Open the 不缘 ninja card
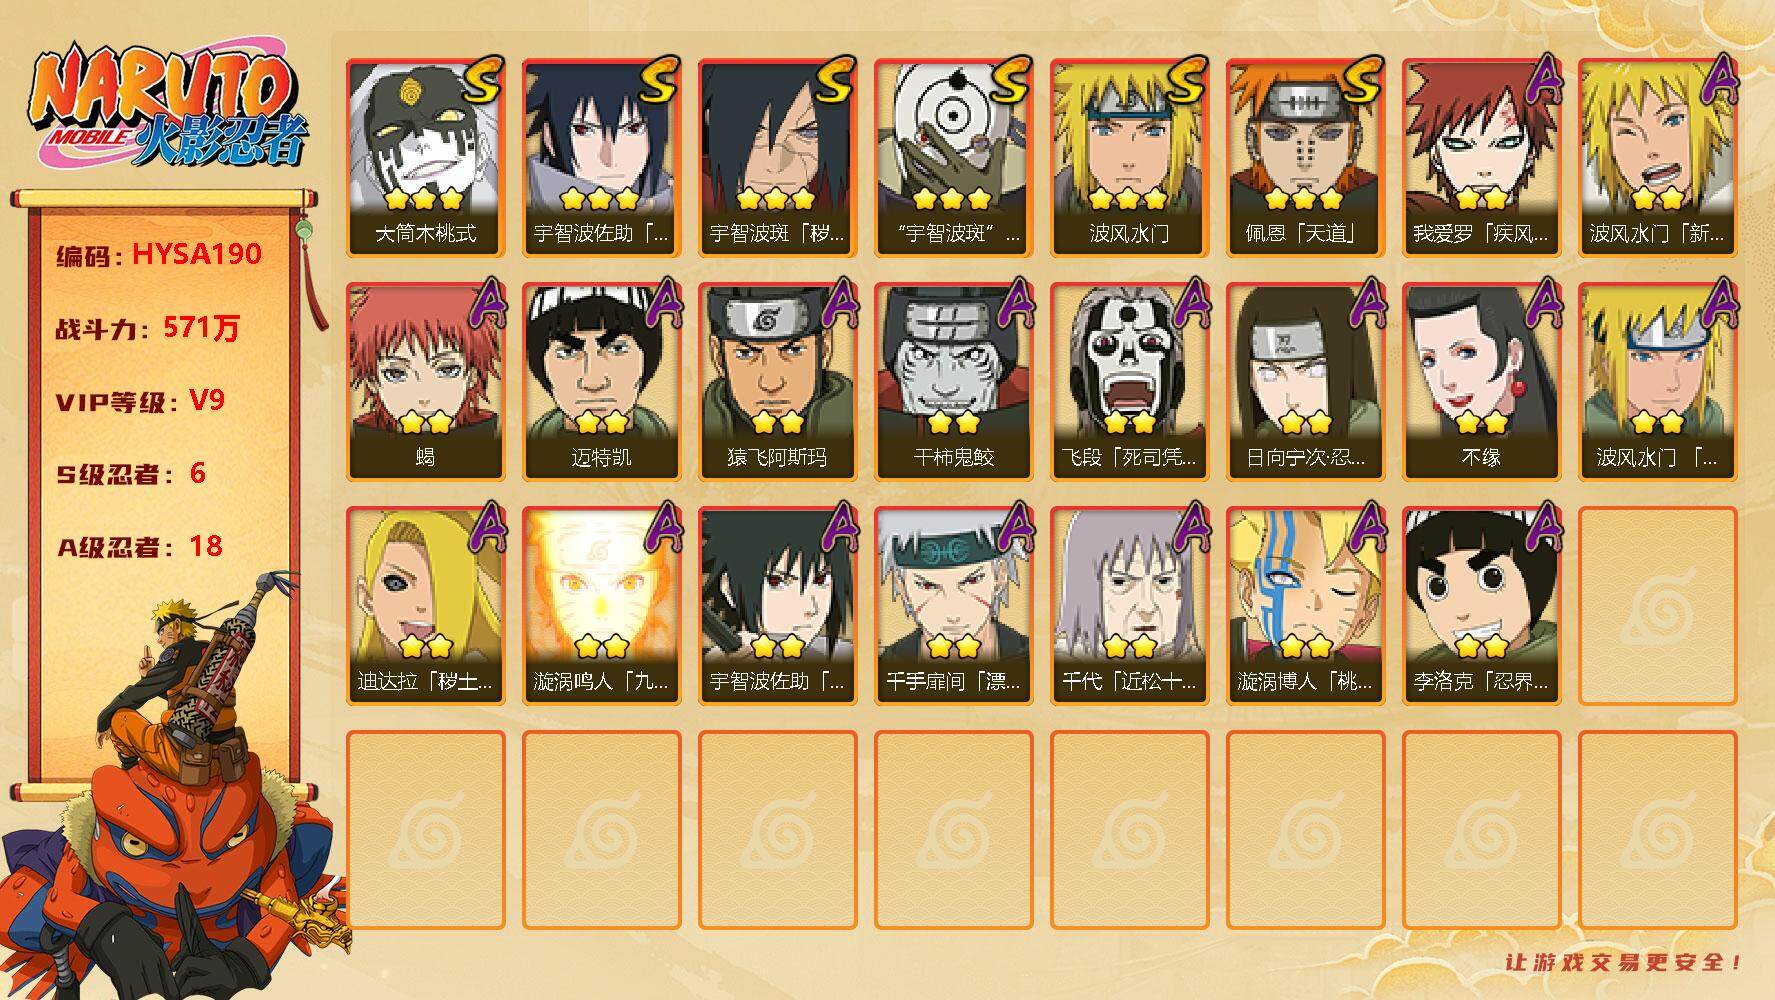 click(1481, 382)
